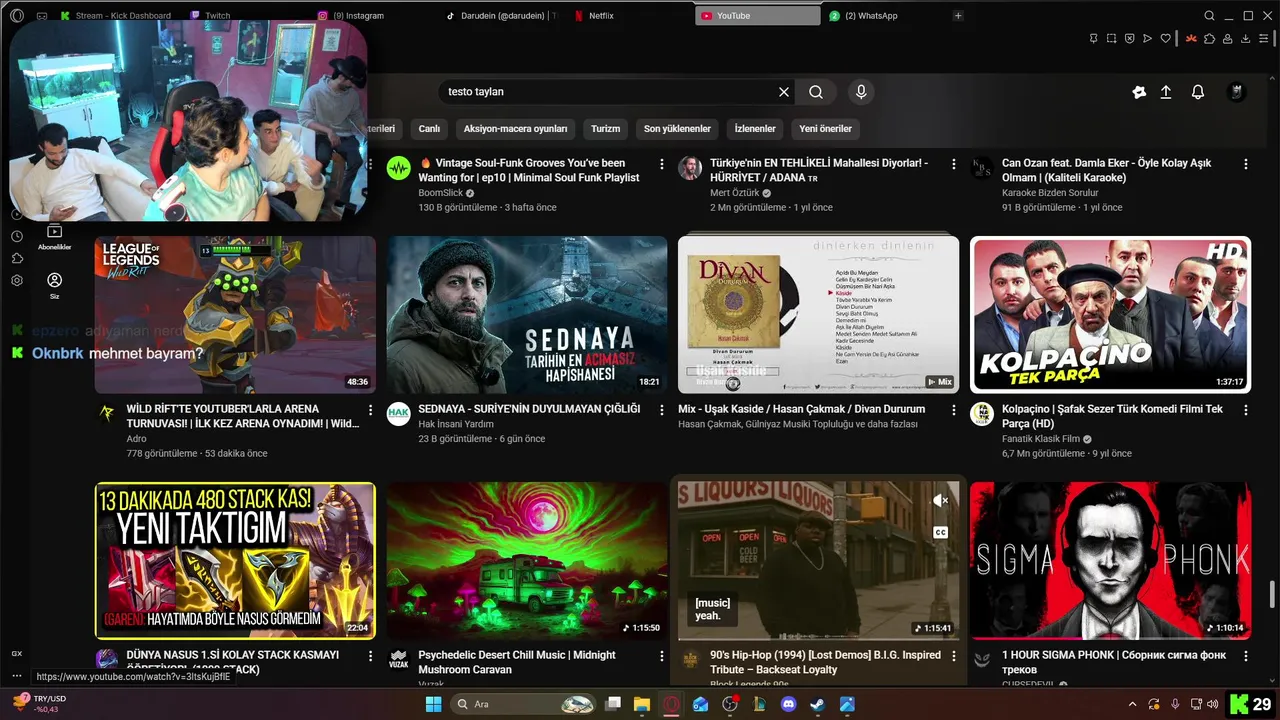Open the YouTube create sparkle icon
Viewport: 1280px width, 720px height.
pyautogui.click(x=1139, y=92)
